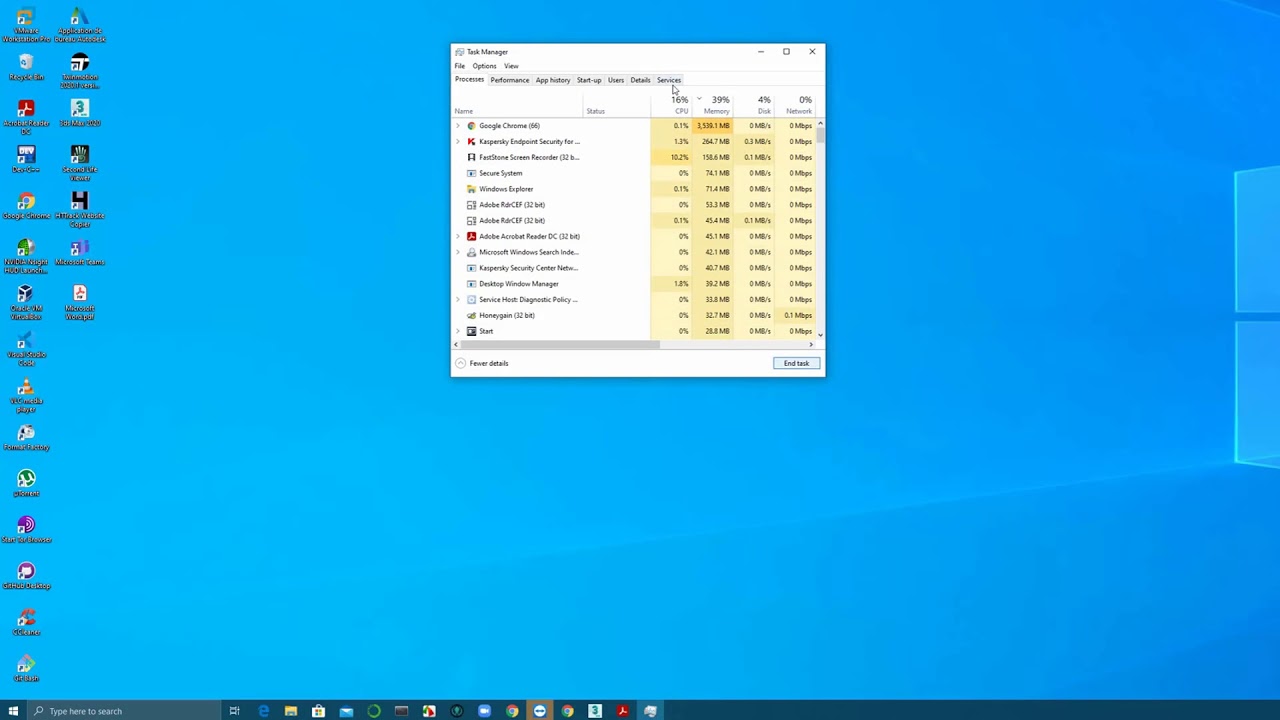This screenshot has width=1280, height=720.
Task: Open Dev-C++ desktop shortcut
Action: (x=26, y=158)
